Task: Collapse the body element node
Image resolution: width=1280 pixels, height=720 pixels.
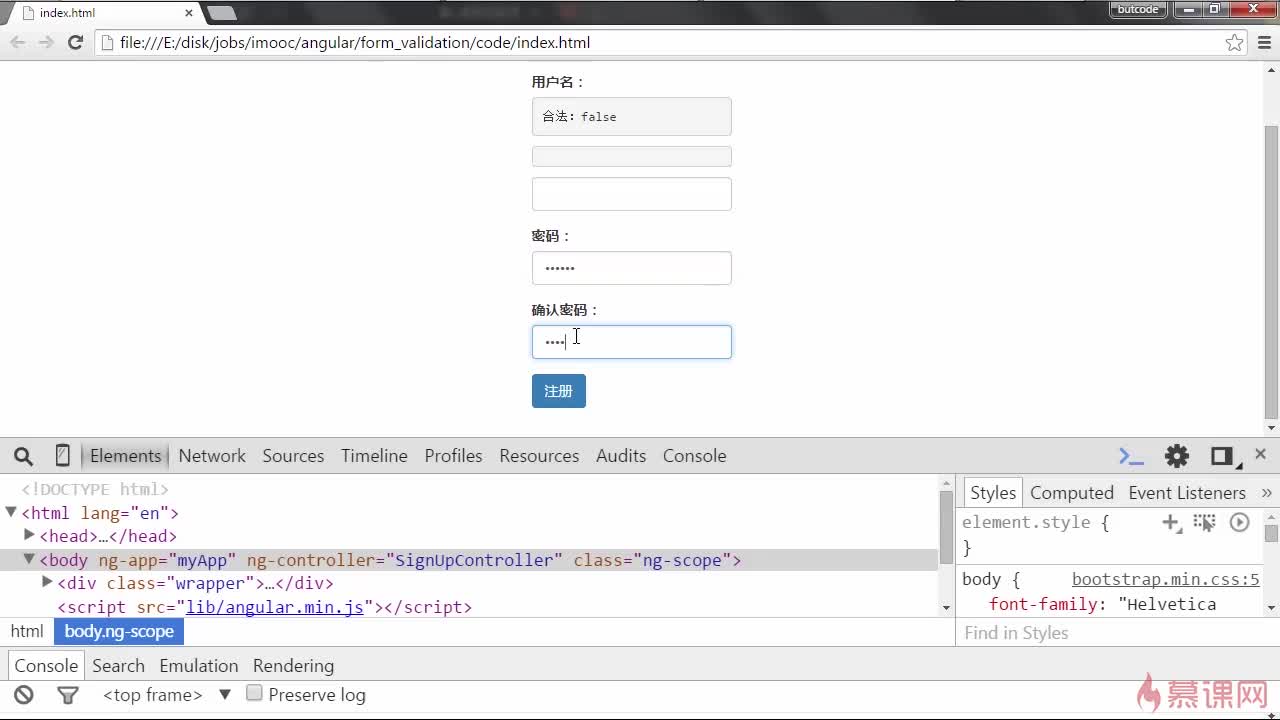Action: pyautogui.click(x=29, y=559)
